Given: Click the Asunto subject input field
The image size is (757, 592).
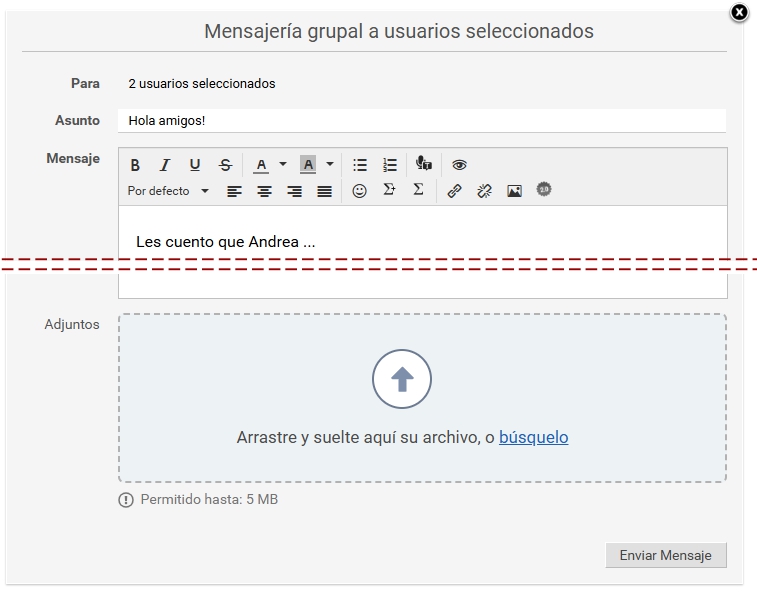Looking at the screenshot, I should click(x=421, y=120).
